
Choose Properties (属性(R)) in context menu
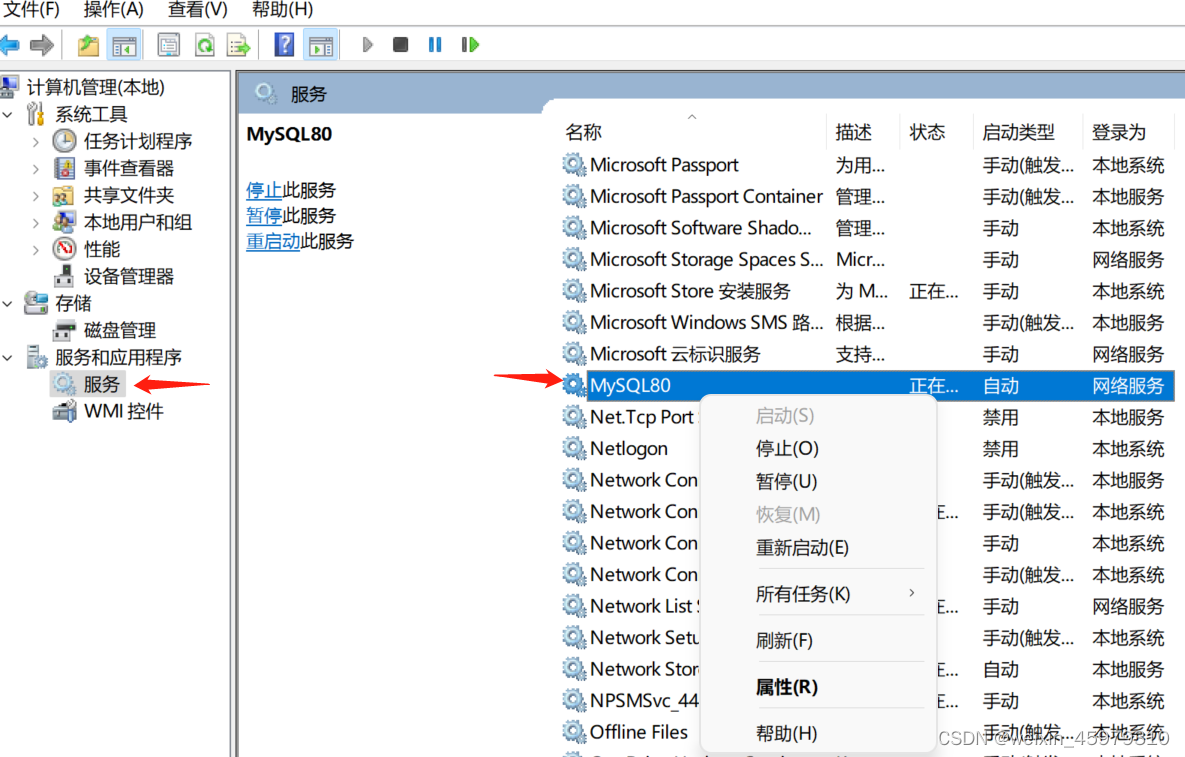coord(818,687)
